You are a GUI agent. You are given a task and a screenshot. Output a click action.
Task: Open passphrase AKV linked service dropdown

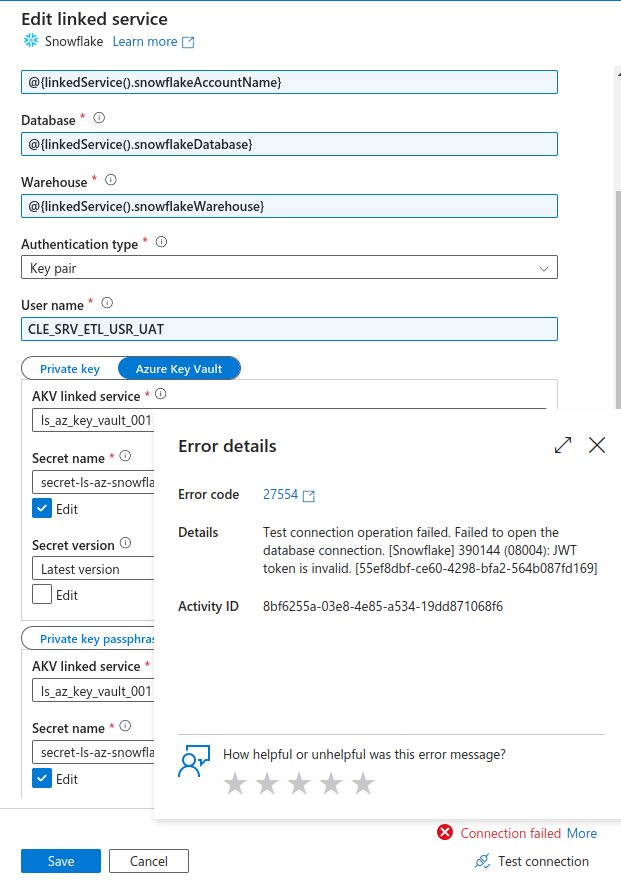[x=93, y=691]
